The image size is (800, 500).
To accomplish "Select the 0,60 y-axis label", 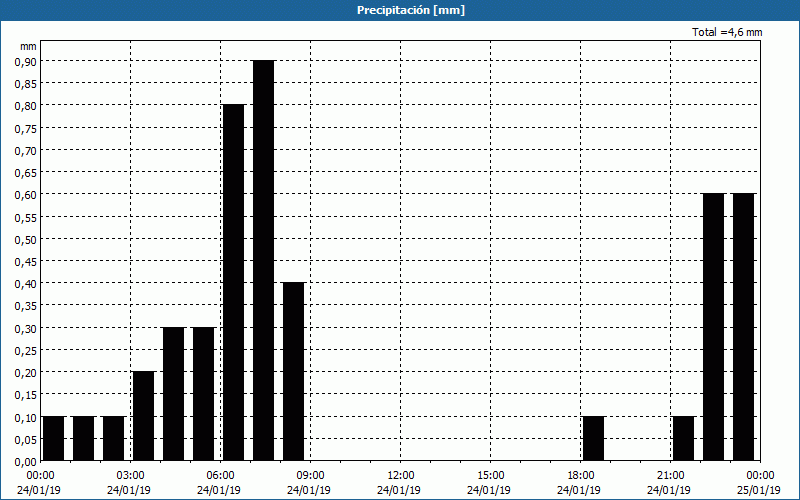I will coord(26,194).
